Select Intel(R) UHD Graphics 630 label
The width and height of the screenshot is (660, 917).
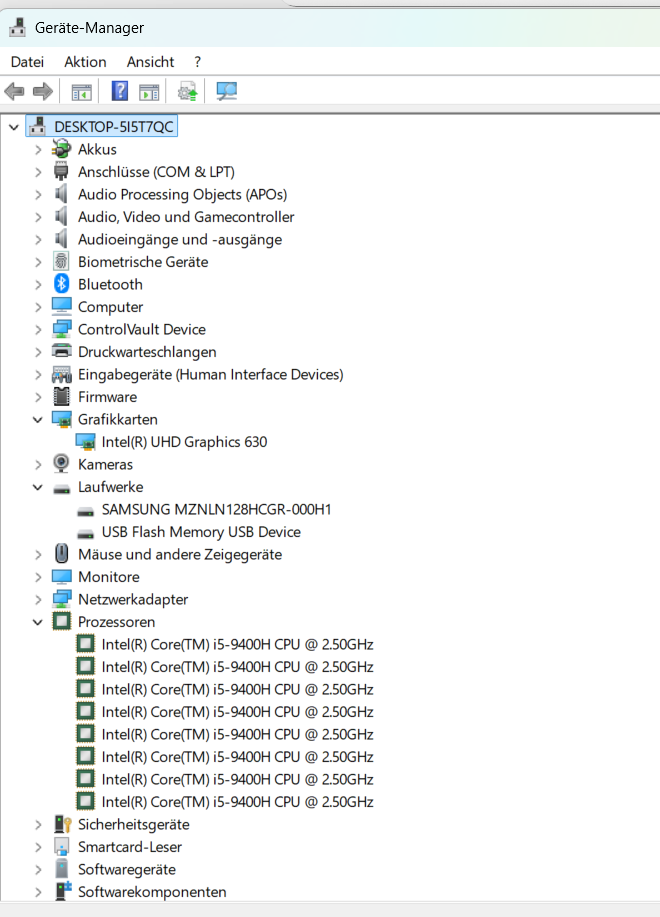(184, 442)
